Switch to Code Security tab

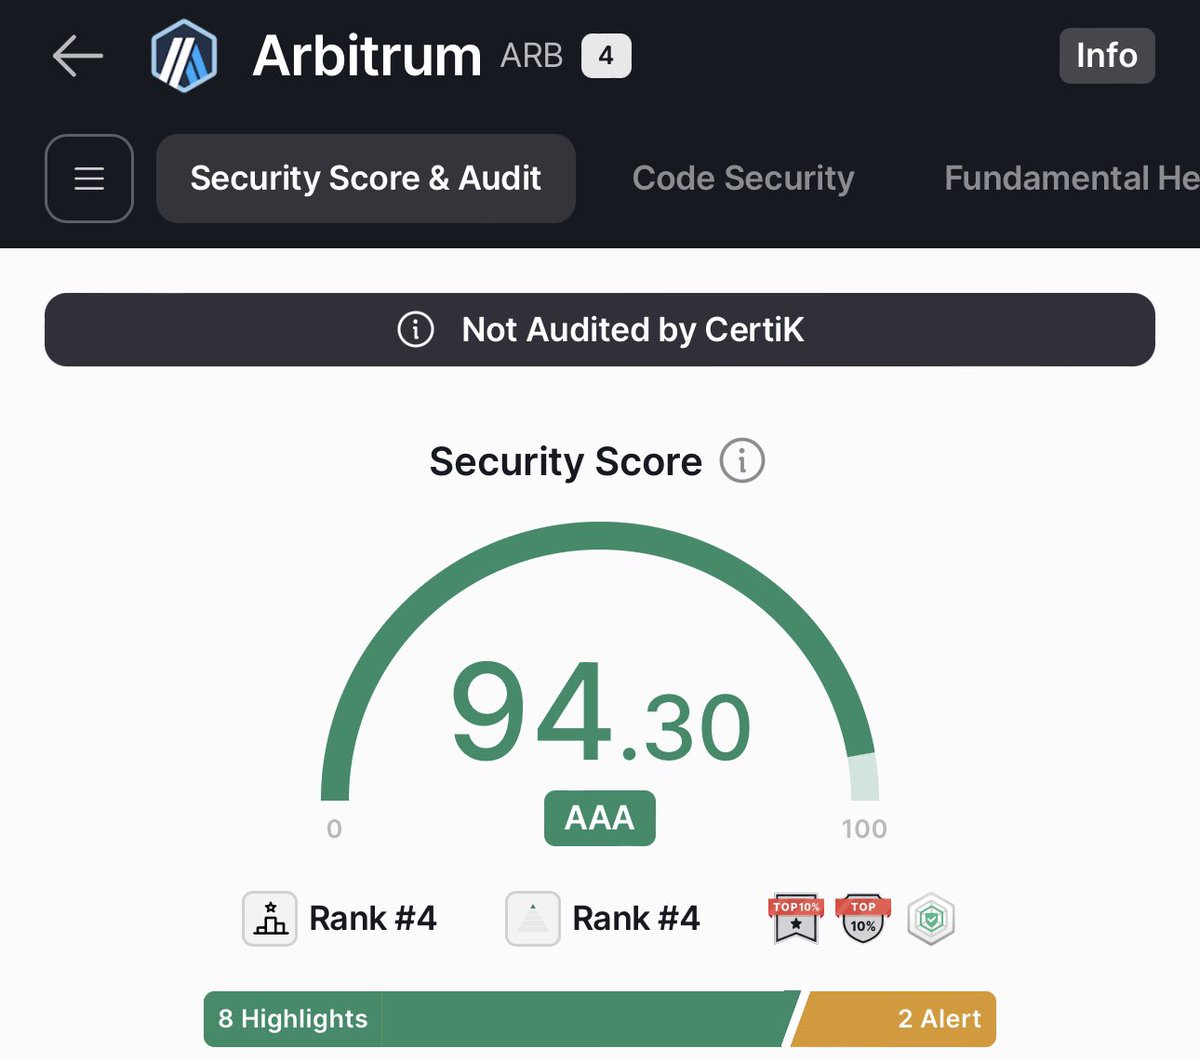click(x=743, y=178)
